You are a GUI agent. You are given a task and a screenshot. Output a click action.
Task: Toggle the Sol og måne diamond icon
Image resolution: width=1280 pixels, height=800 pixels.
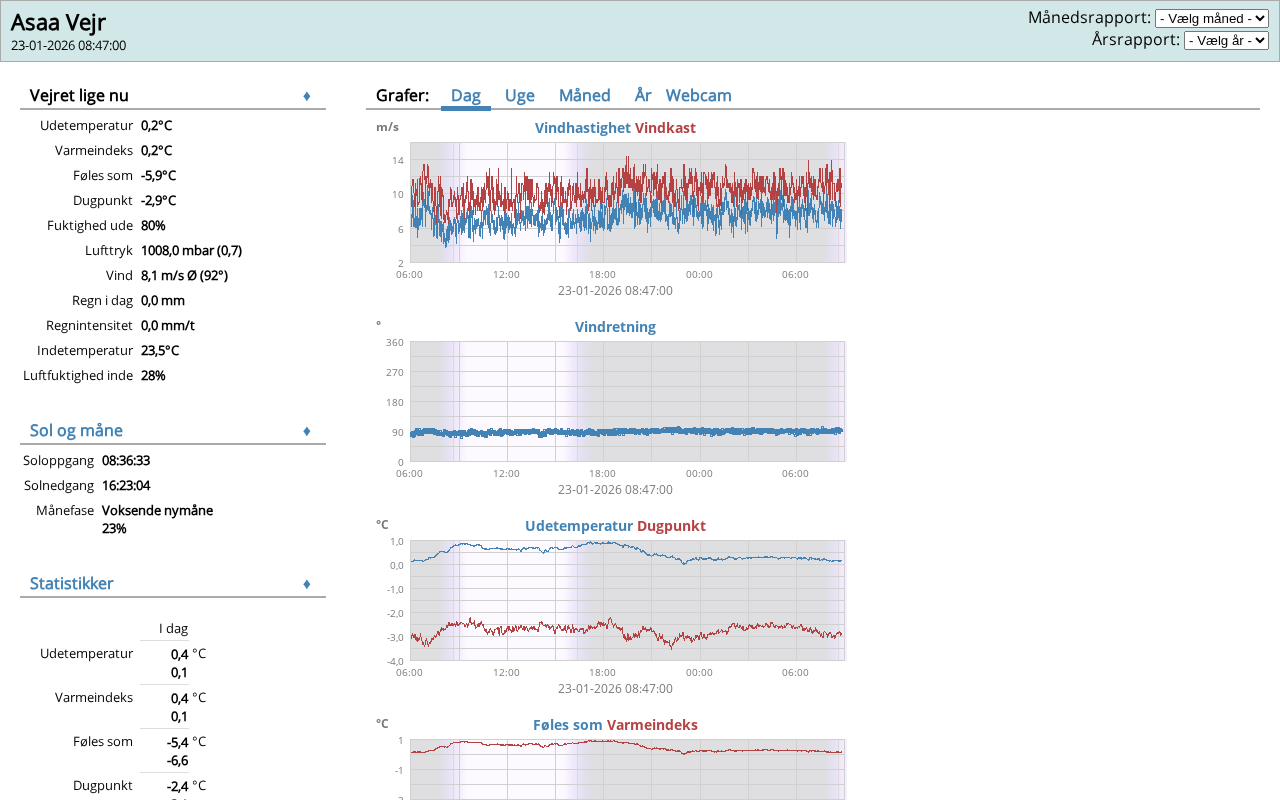tap(307, 431)
